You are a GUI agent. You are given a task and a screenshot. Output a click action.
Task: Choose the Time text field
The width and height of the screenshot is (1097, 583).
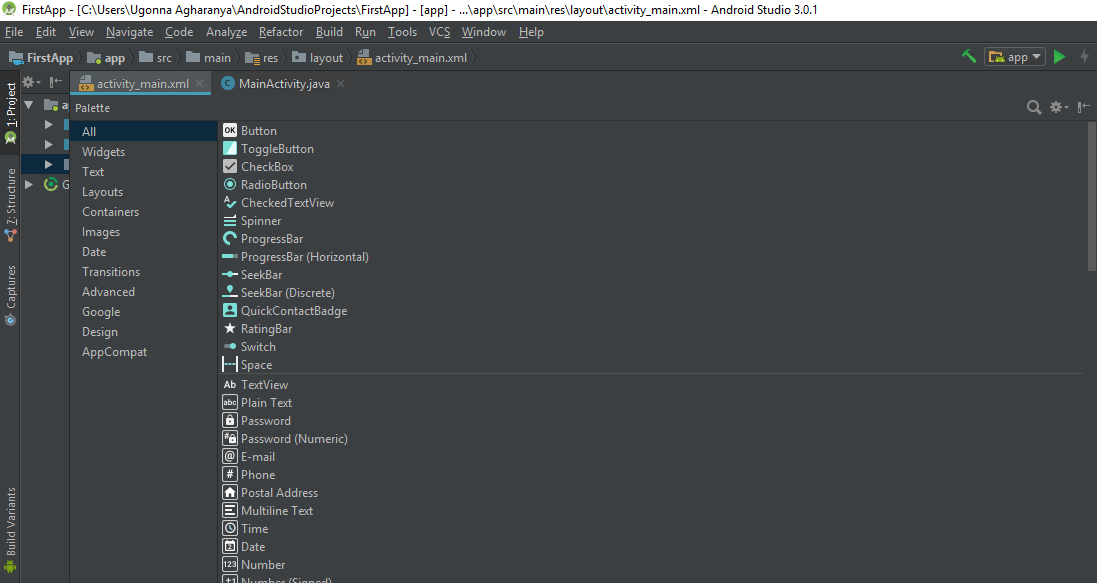click(x=246, y=529)
